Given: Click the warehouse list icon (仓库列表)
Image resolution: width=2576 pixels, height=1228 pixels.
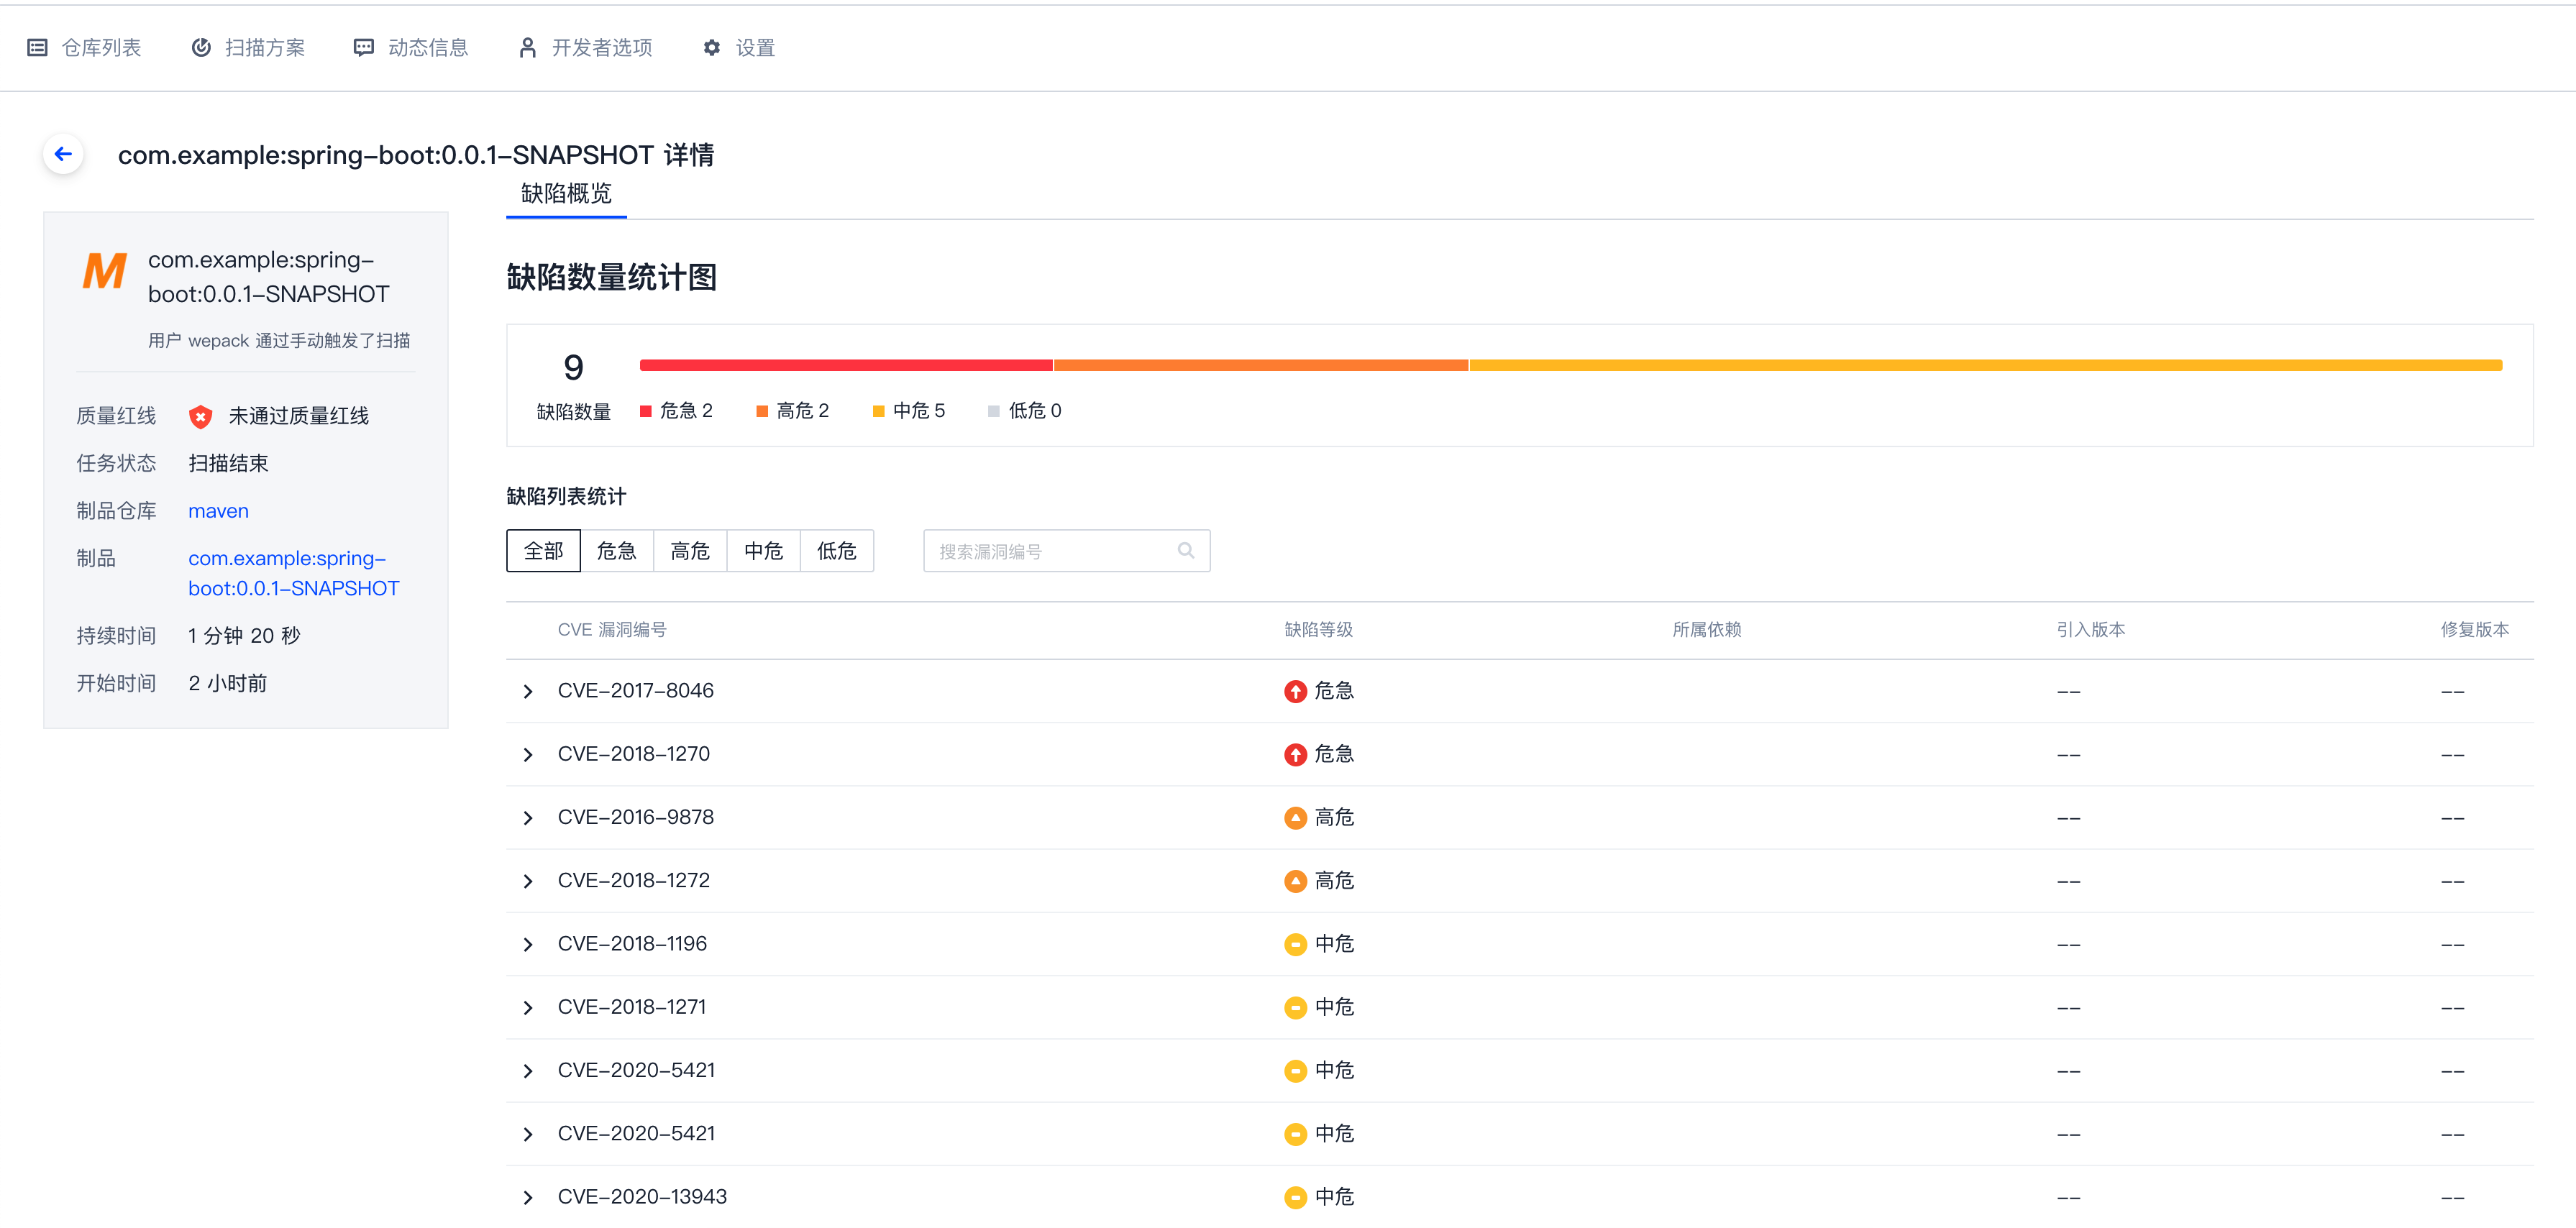Looking at the screenshot, I should [x=38, y=47].
